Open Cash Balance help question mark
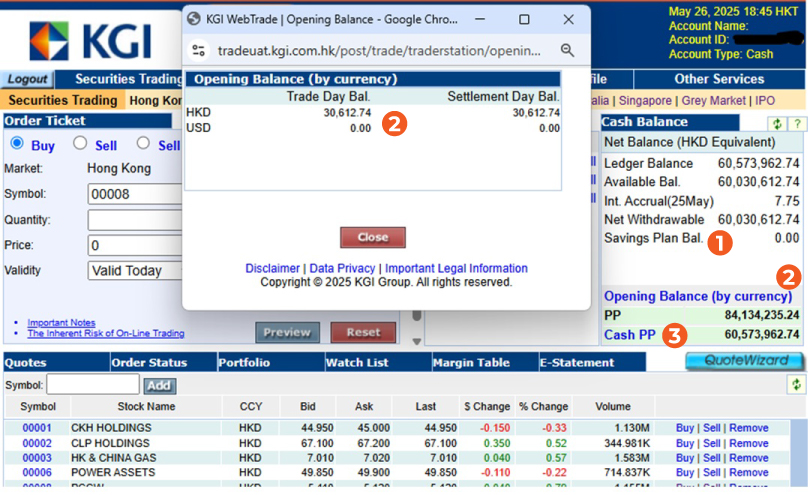 797,123
